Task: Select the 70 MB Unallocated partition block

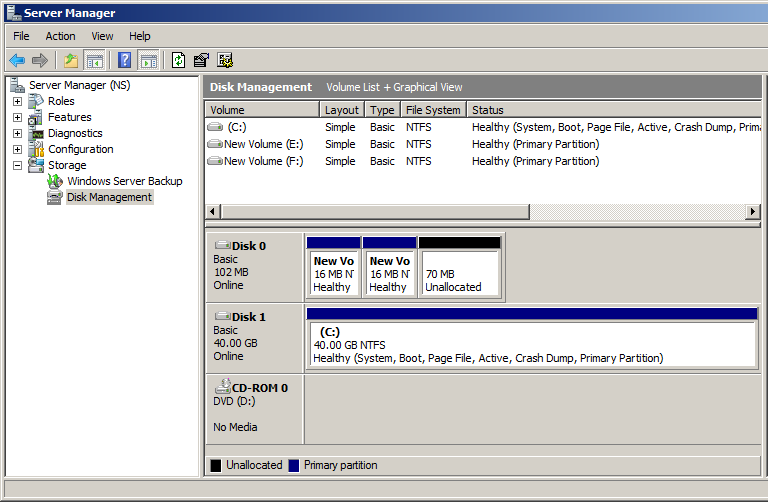Action: [459, 273]
